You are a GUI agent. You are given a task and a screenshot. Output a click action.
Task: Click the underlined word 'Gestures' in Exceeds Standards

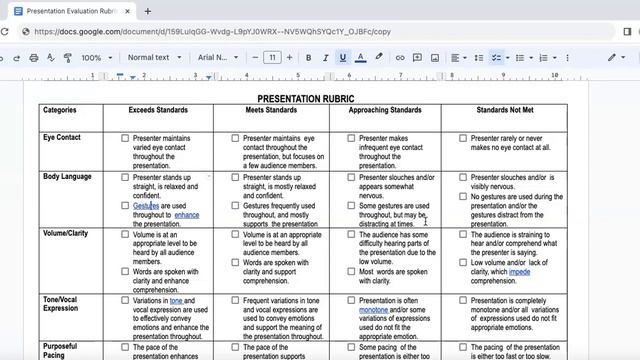pyautogui.click(x=146, y=206)
